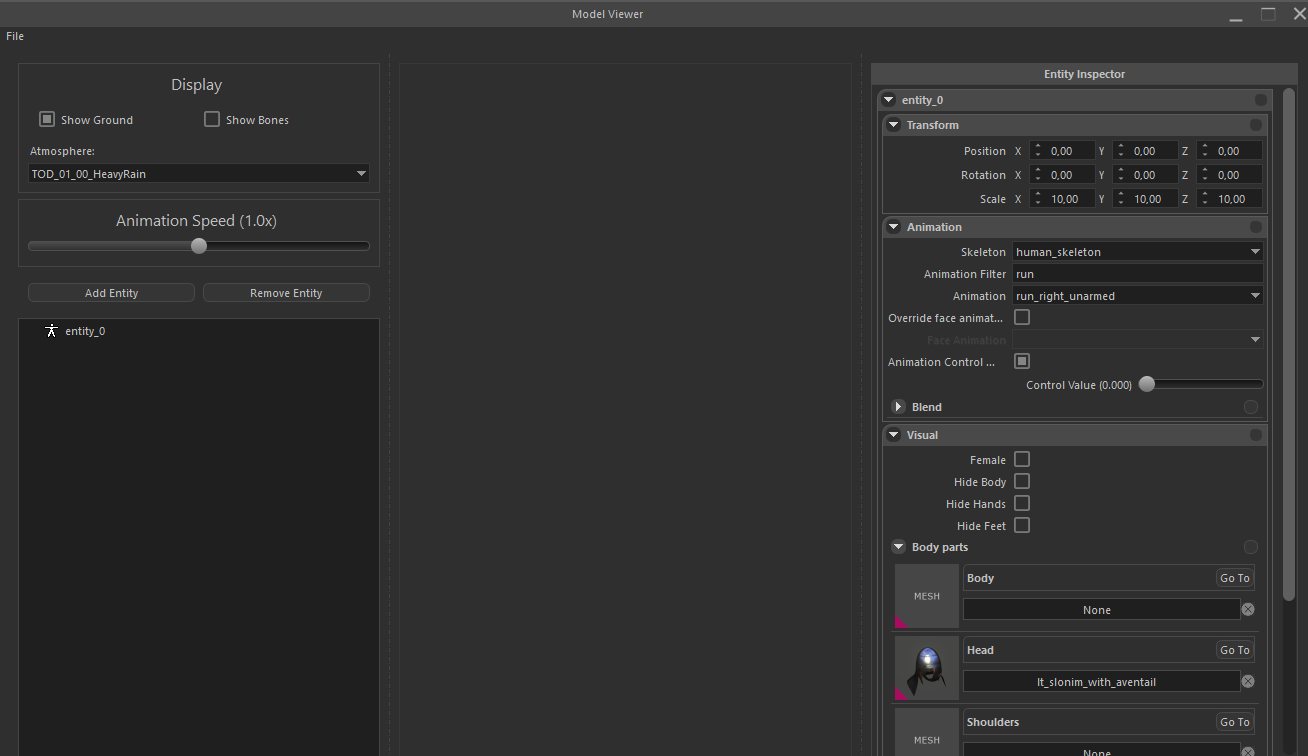Click the Animation Speed slider handle
This screenshot has width=1308, height=756.
click(199, 246)
